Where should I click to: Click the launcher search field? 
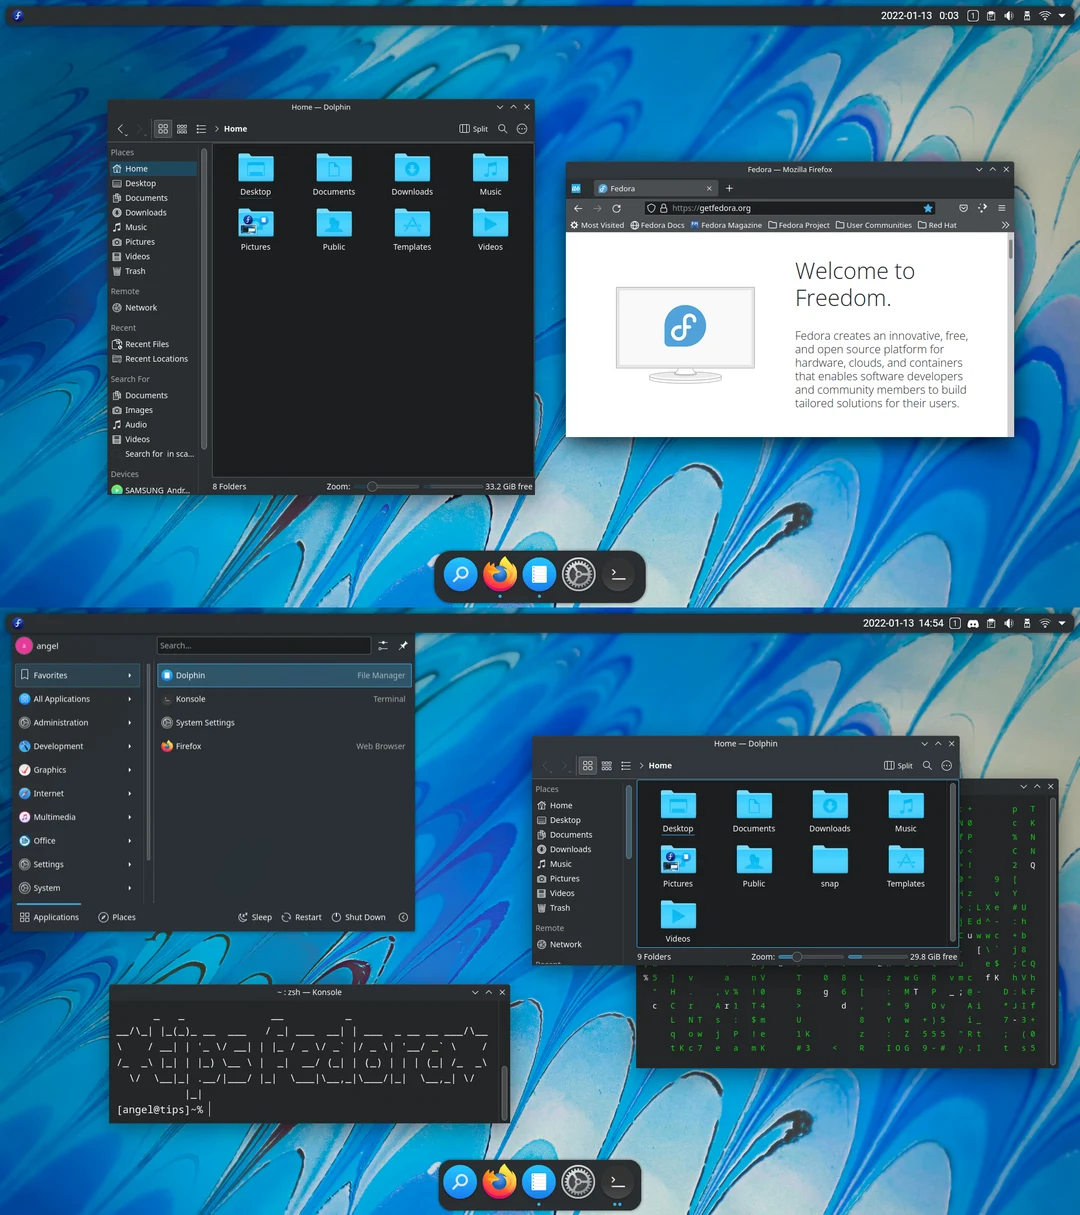(263, 645)
